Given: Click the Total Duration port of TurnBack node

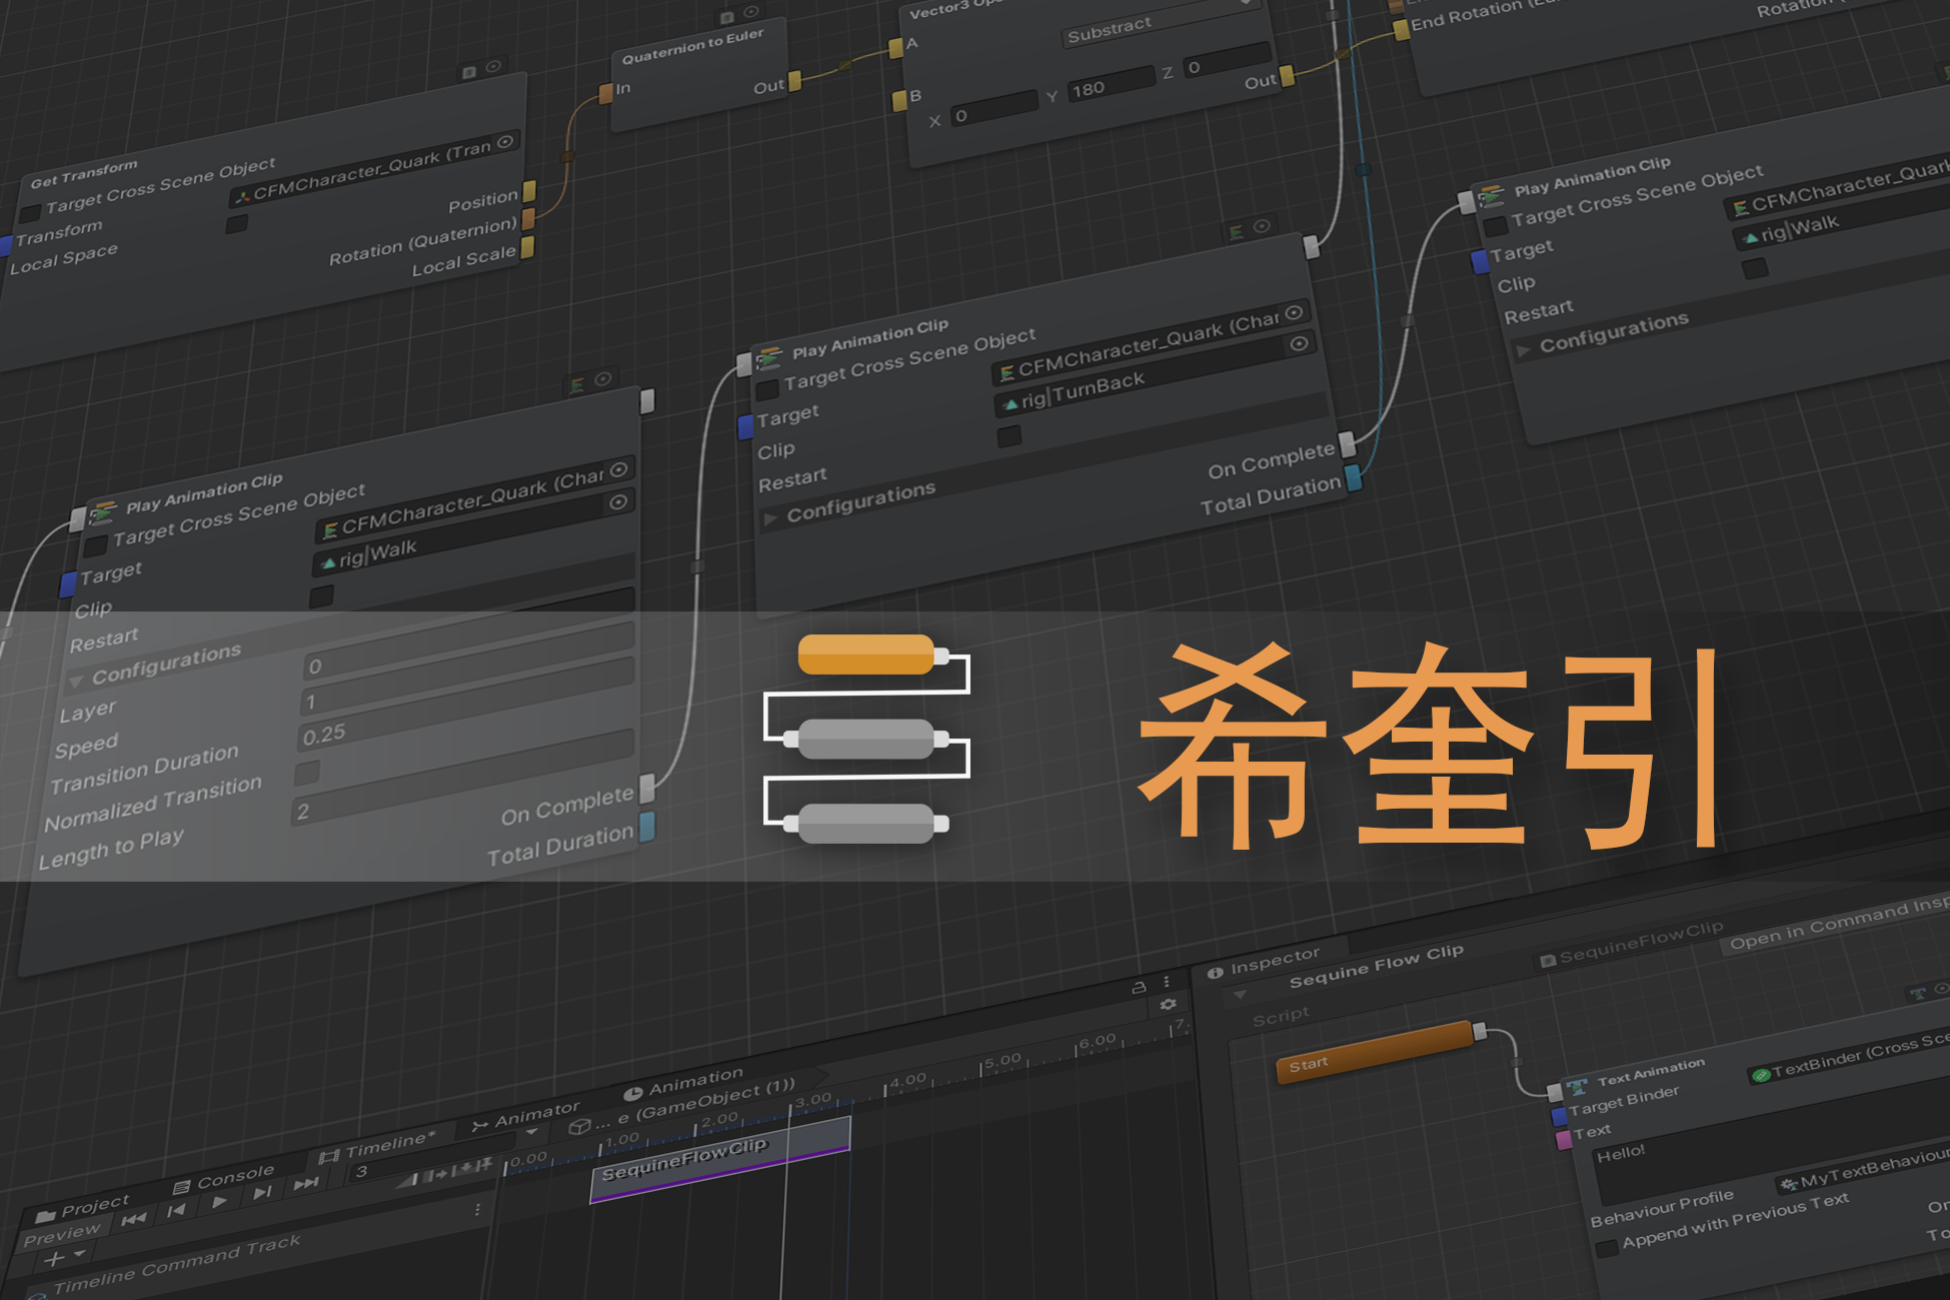Looking at the screenshot, I should (x=1353, y=478).
